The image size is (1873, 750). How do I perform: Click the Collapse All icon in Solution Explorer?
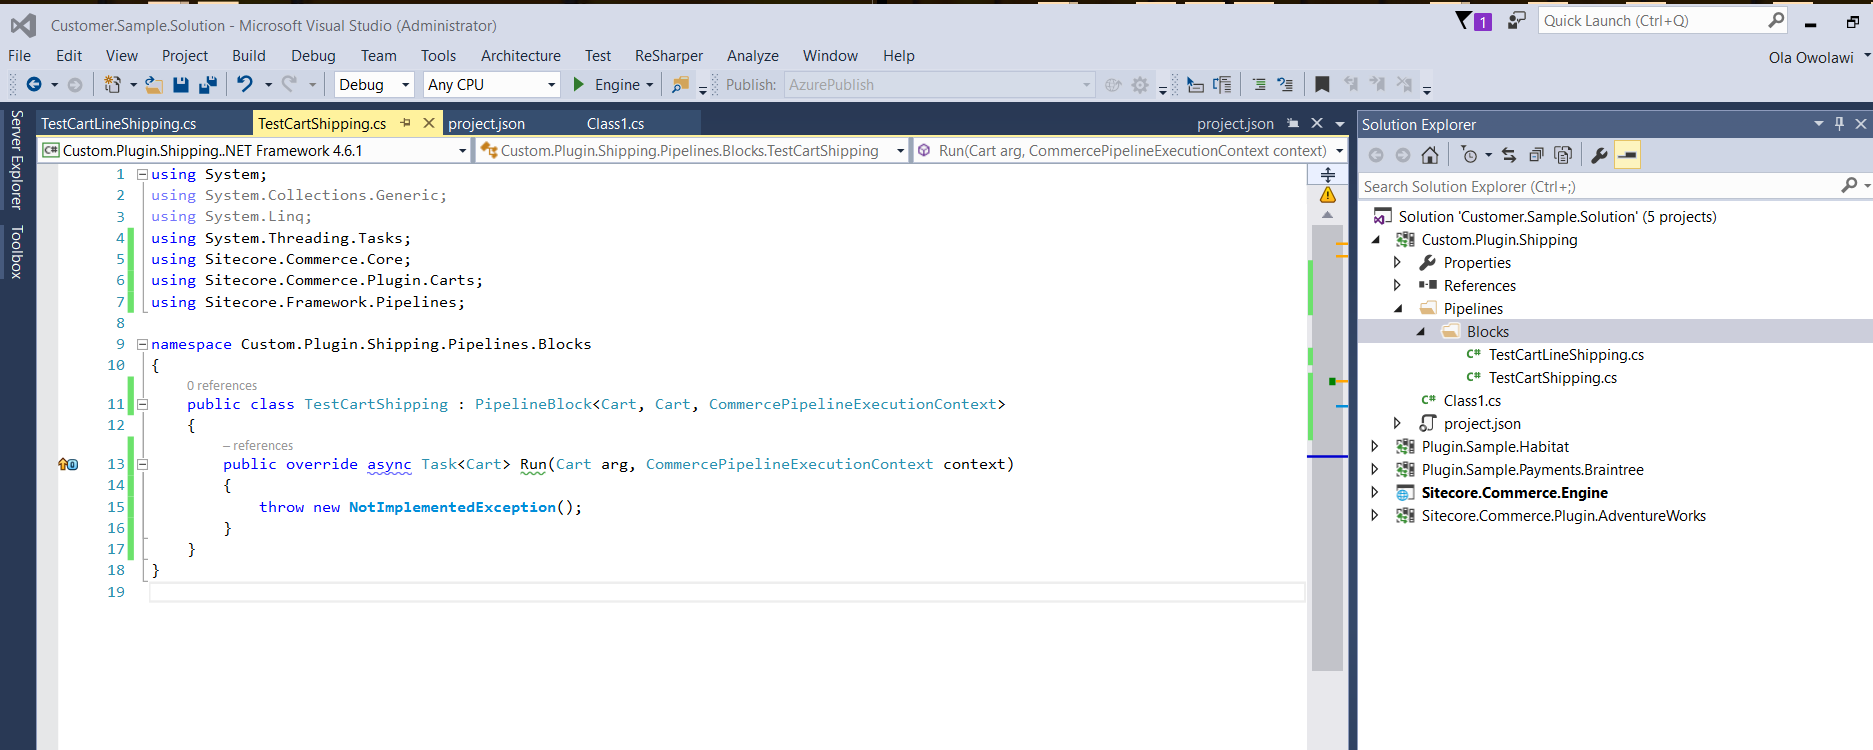(x=1536, y=155)
